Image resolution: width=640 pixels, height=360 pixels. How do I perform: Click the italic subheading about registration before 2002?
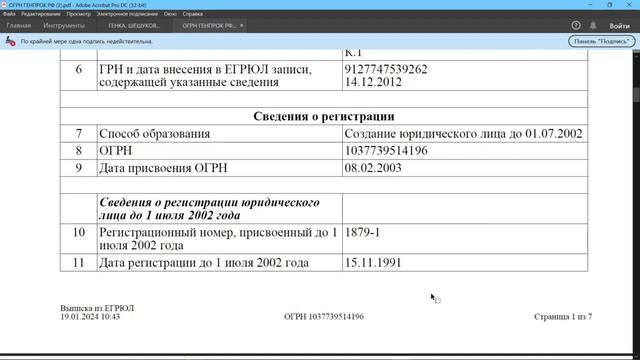pyautogui.click(x=209, y=209)
